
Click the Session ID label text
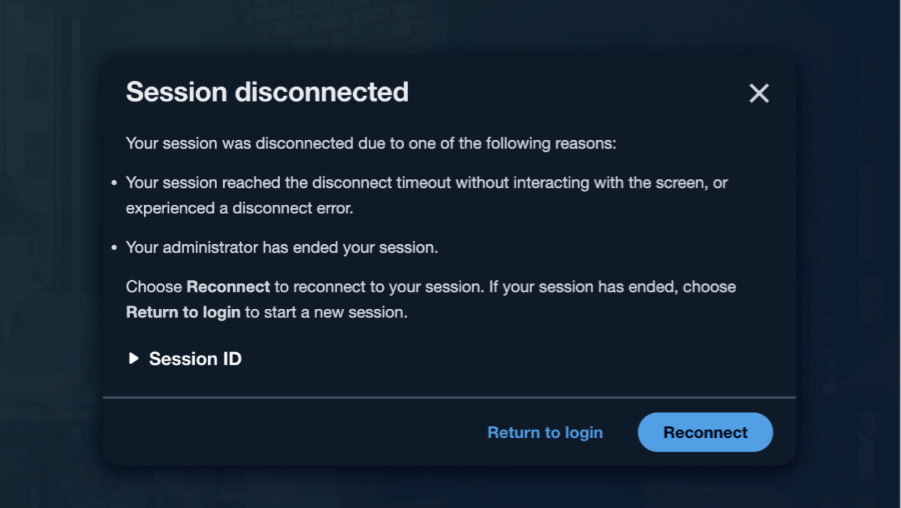(195, 359)
